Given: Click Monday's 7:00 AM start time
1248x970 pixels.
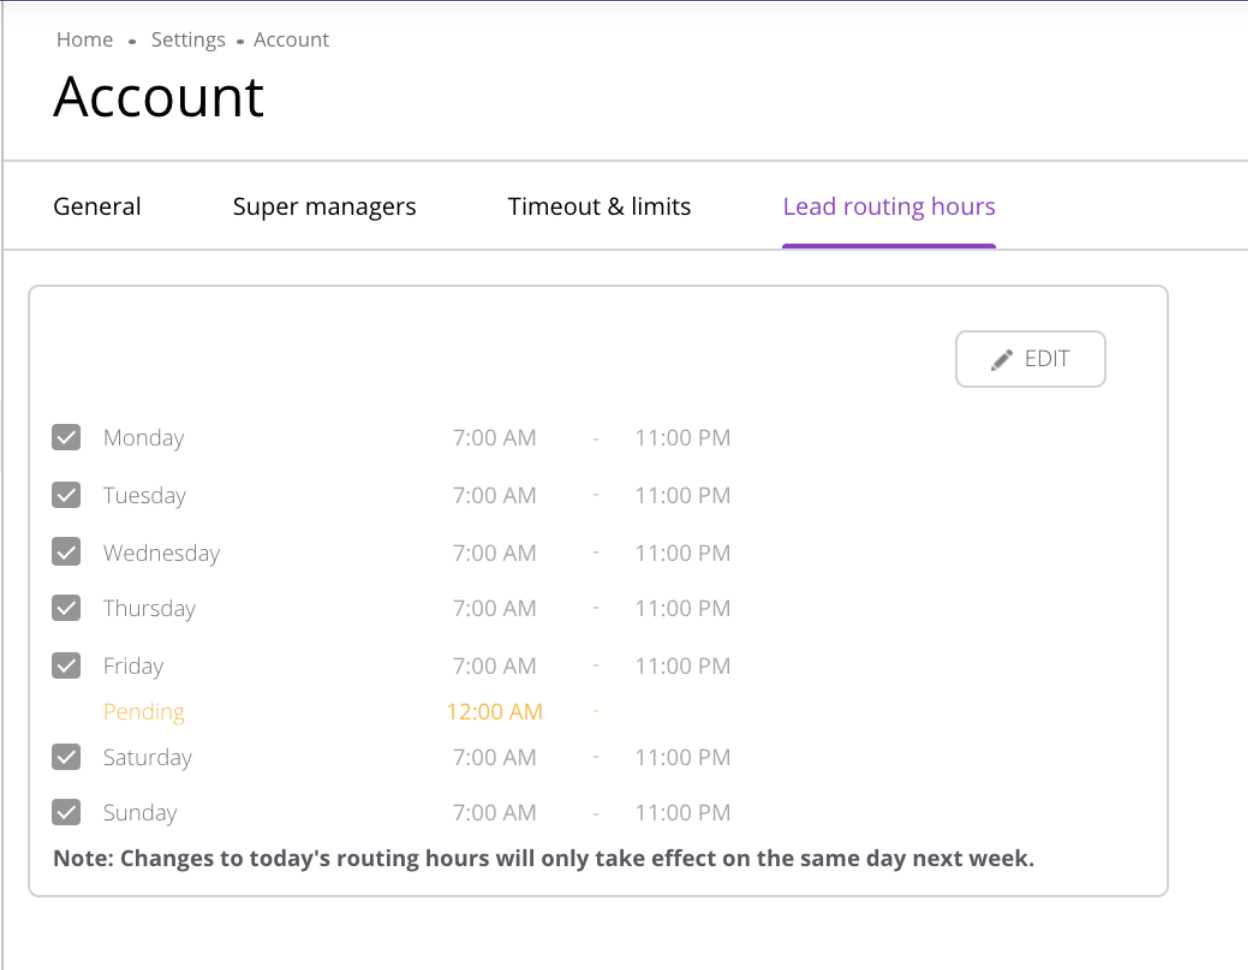Looking at the screenshot, I should click(494, 438).
